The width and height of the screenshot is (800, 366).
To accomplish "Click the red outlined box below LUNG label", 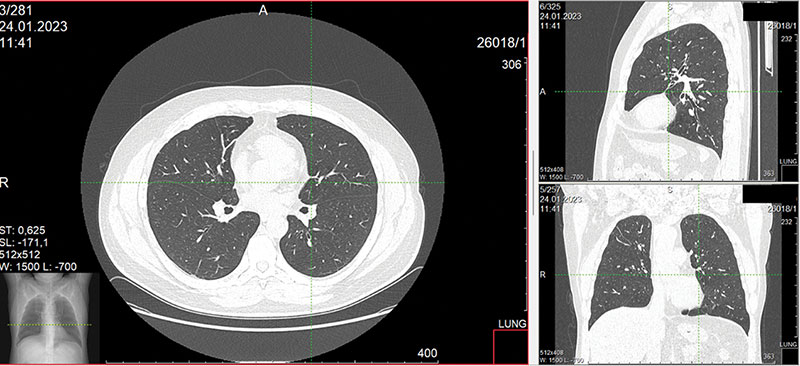I will pos(511,347).
